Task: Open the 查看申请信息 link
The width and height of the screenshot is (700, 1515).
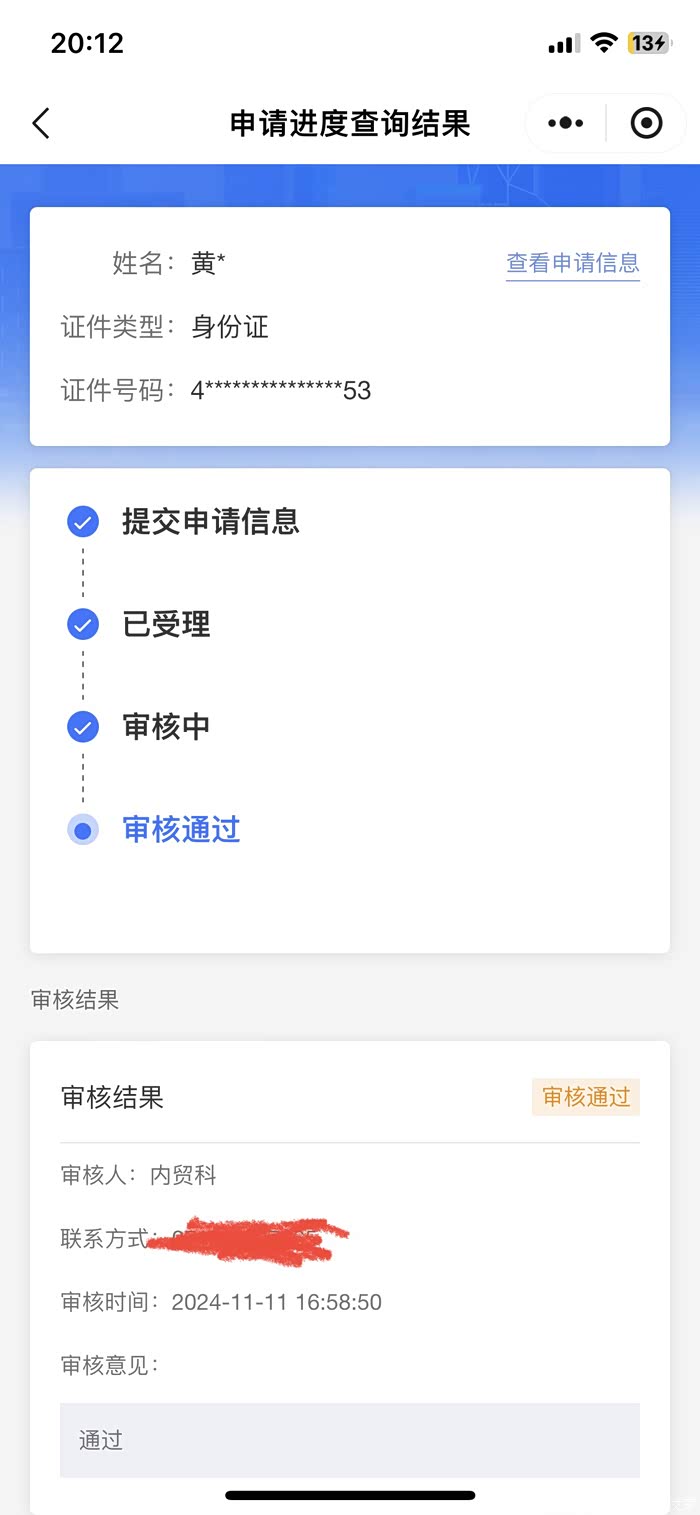Action: click(x=572, y=263)
